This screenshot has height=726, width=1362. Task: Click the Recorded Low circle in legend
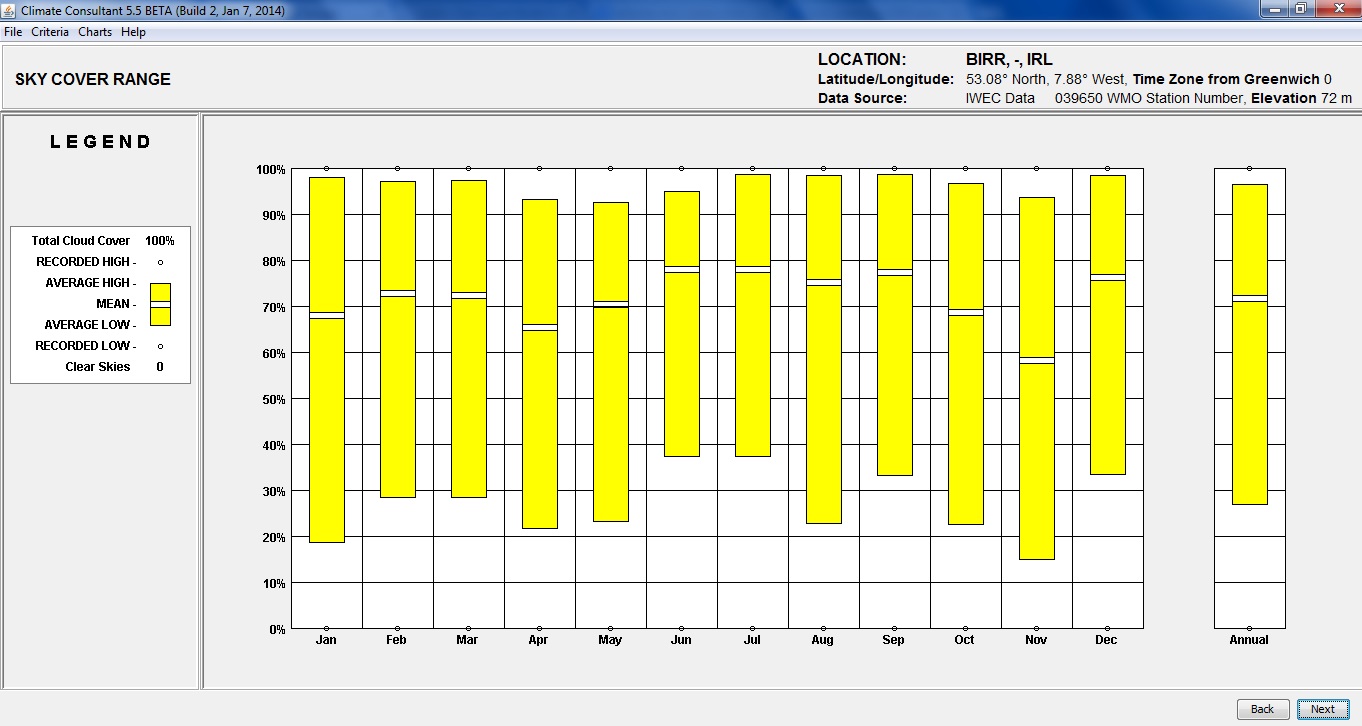(160, 346)
